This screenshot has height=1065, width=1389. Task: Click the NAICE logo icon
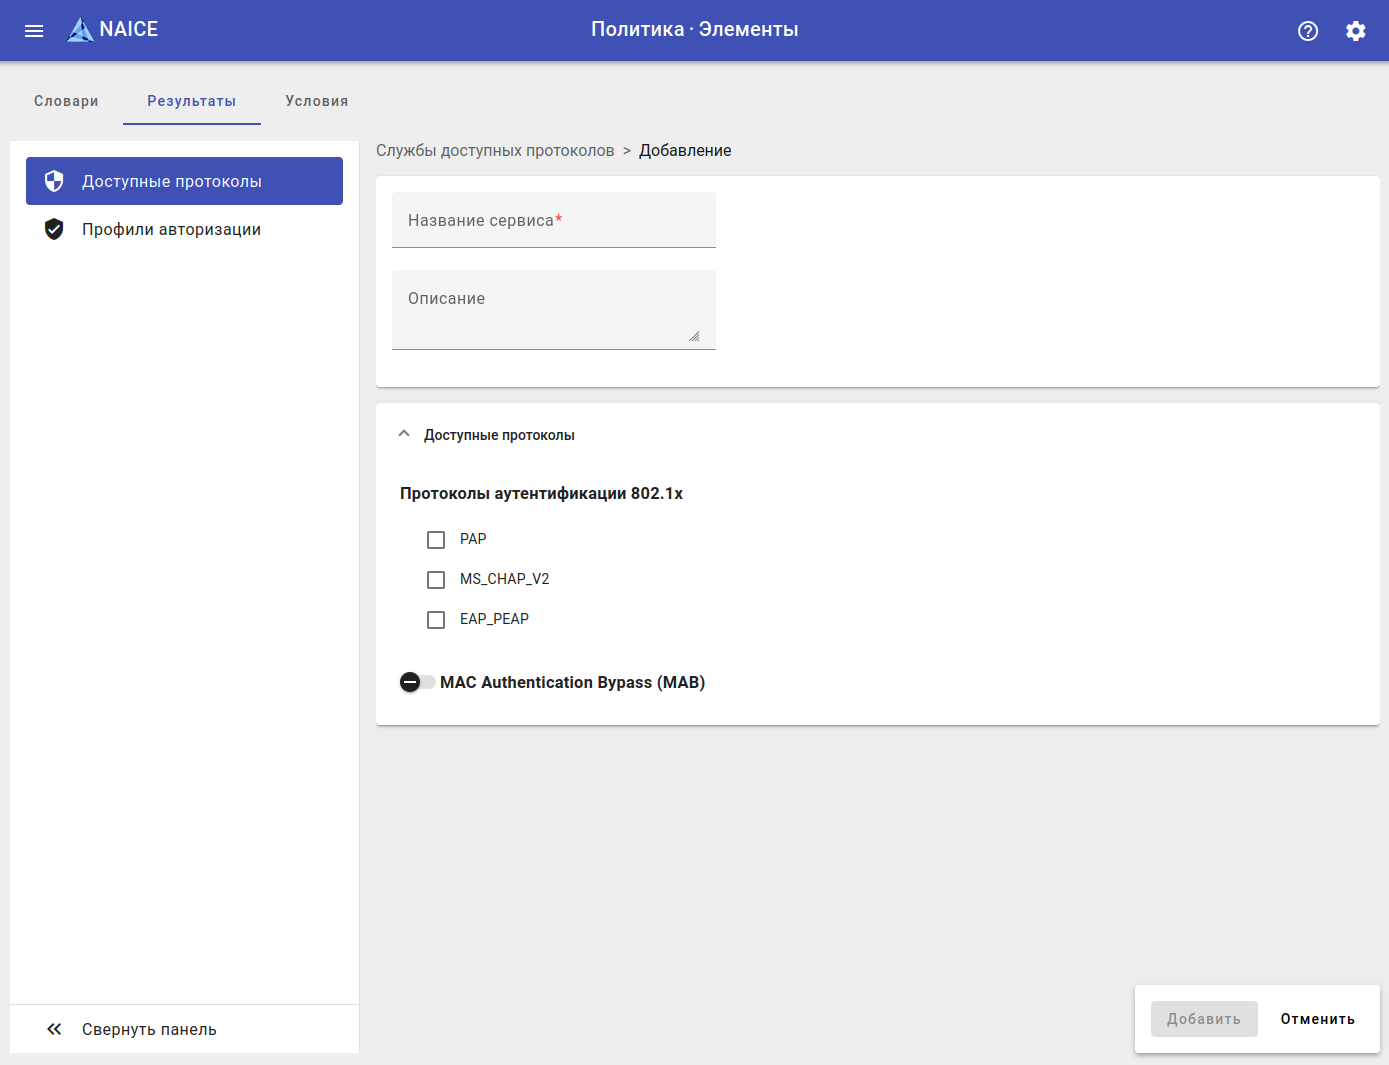coord(80,30)
